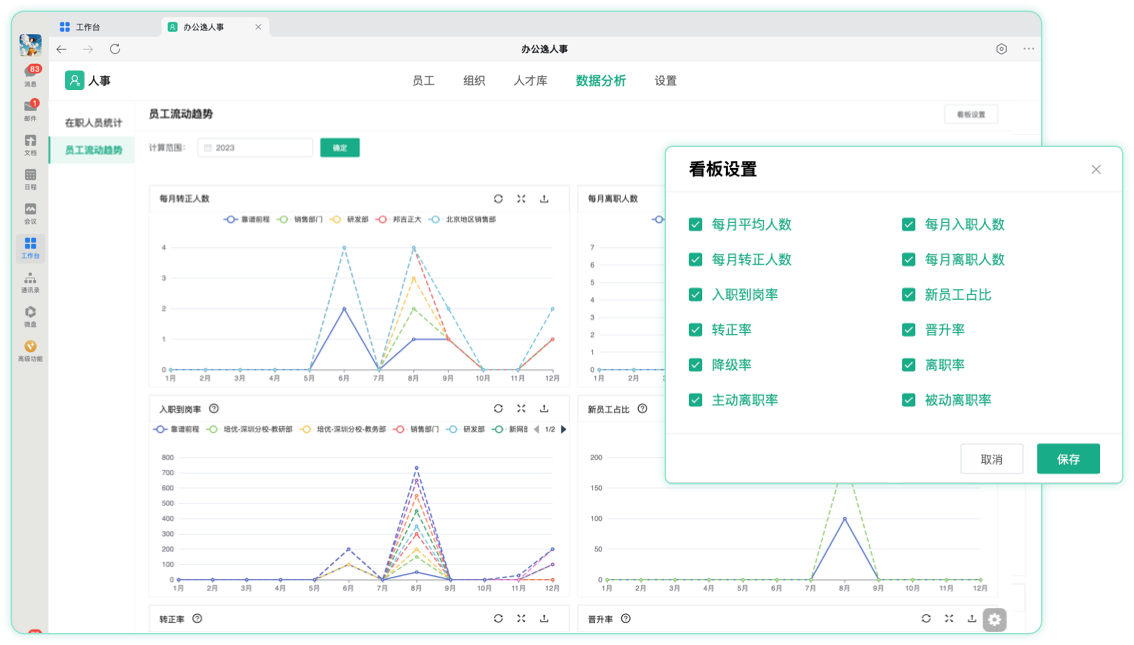Click the 确定 confirm button
Screen dimensions: 1134x645
point(340,148)
